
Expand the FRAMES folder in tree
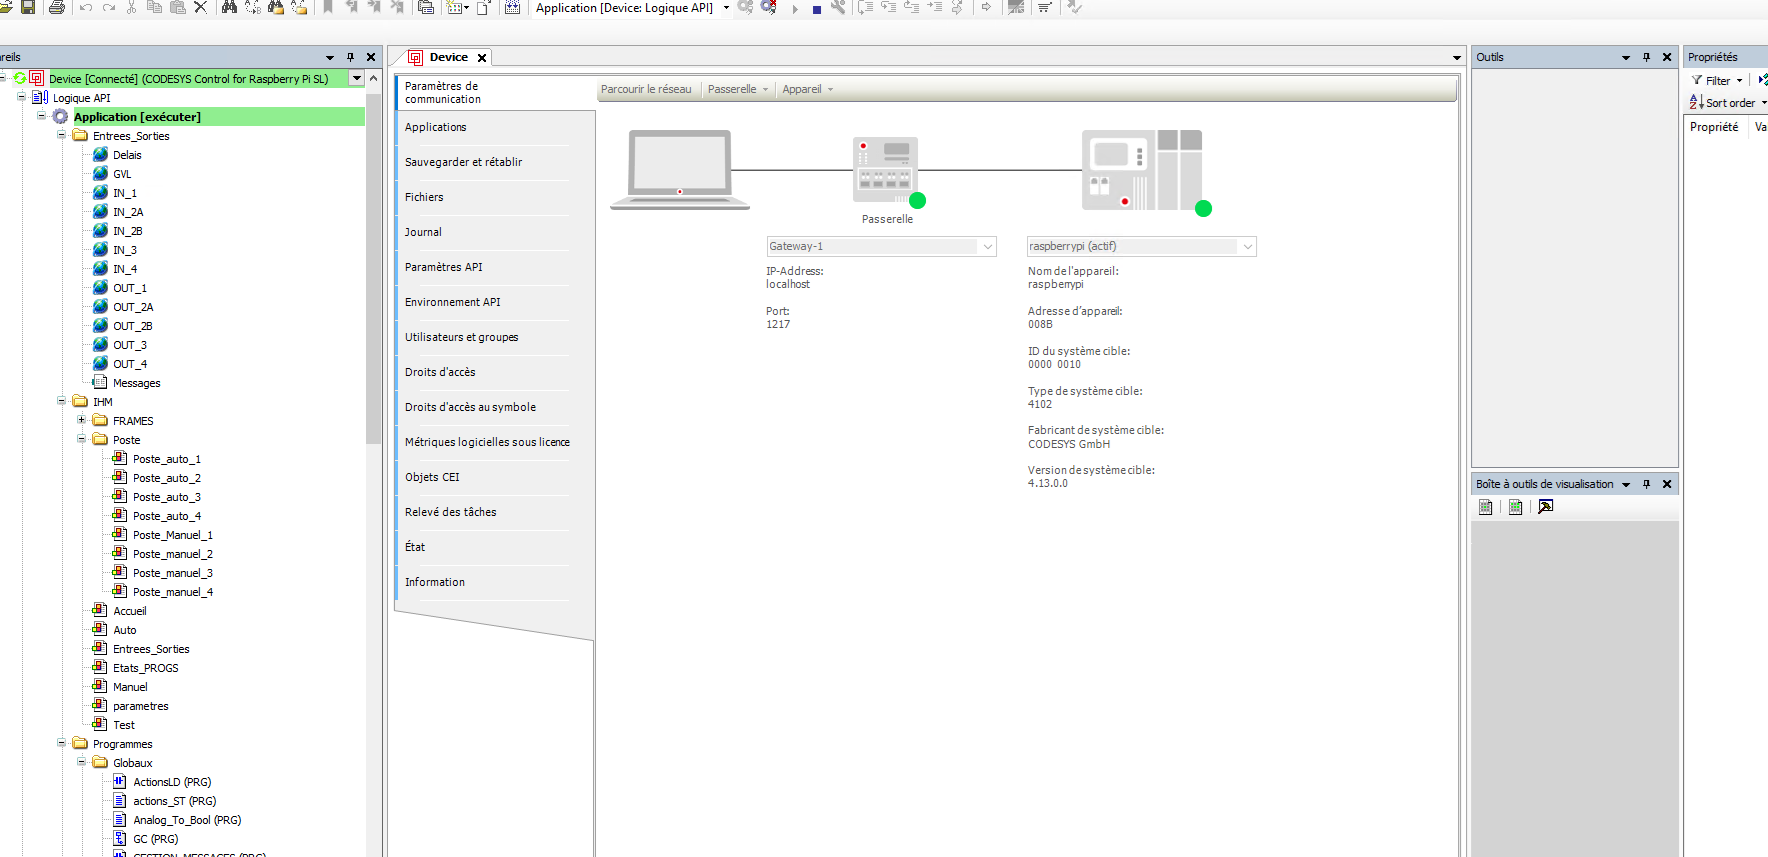click(82, 420)
